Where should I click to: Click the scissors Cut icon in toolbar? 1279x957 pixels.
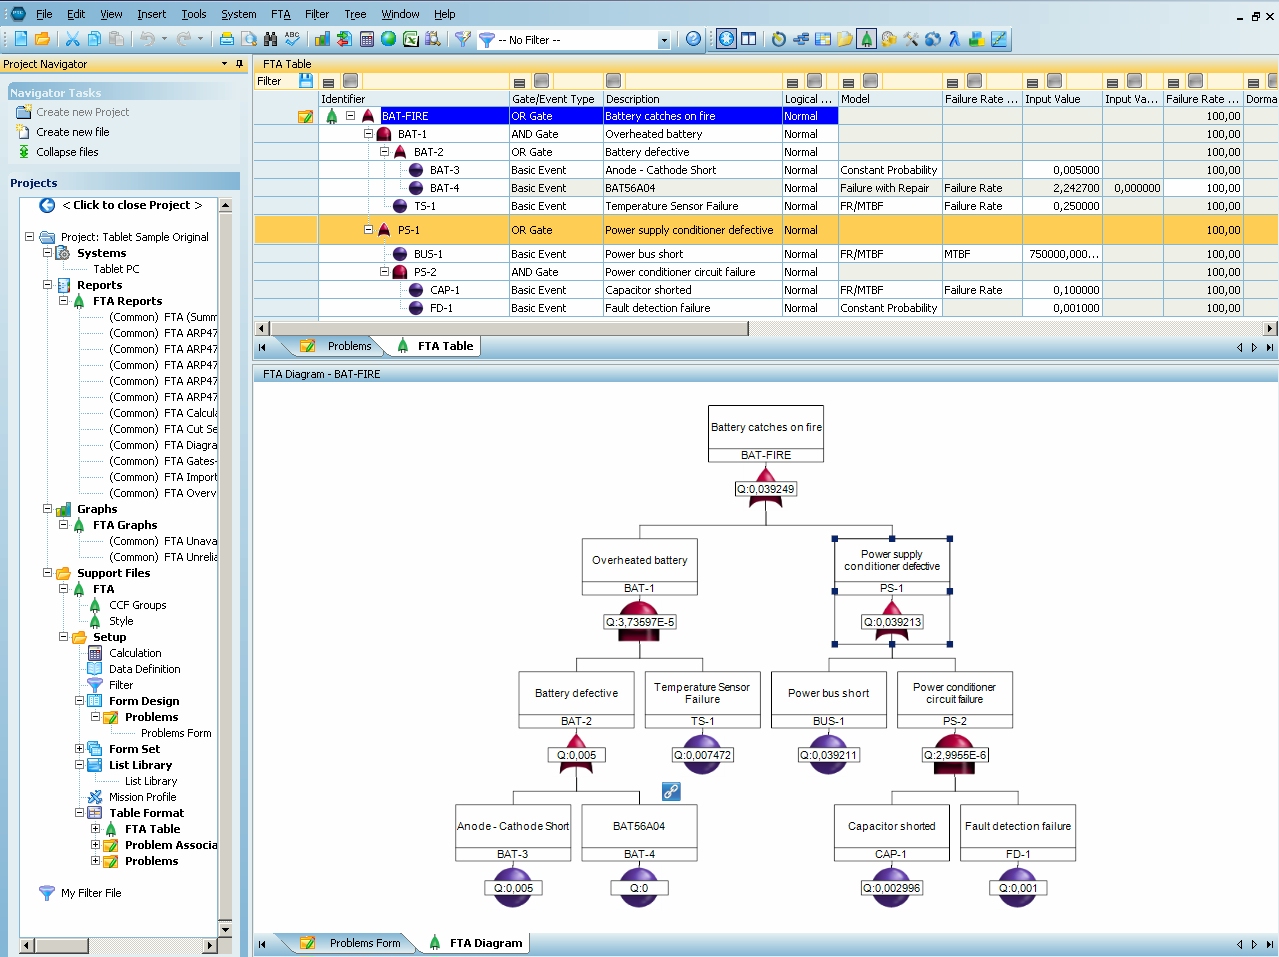pyautogui.click(x=72, y=39)
